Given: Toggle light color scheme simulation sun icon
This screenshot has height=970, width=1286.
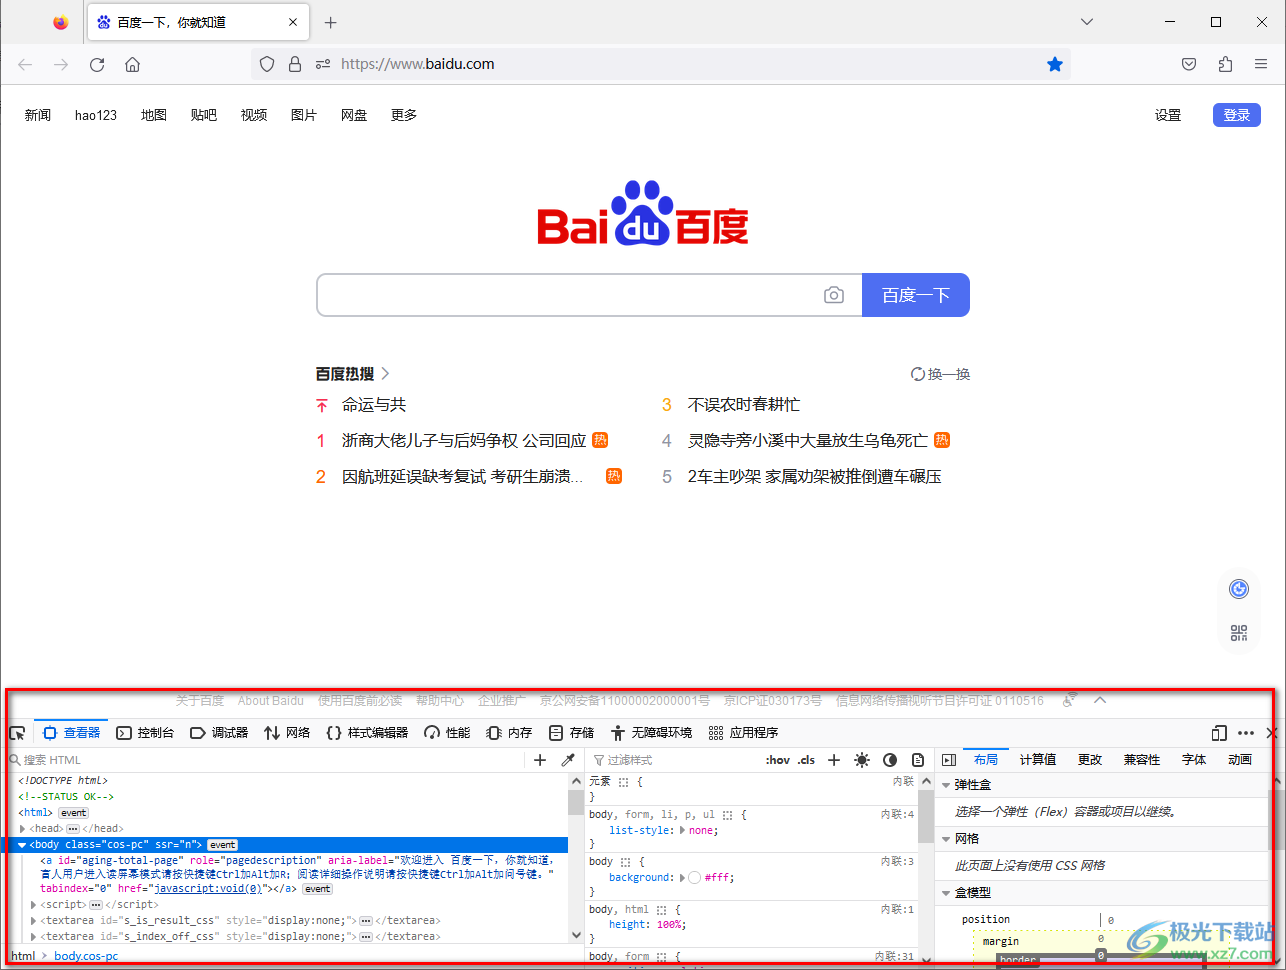Looking at the screenshot, I should pos(862,760).
